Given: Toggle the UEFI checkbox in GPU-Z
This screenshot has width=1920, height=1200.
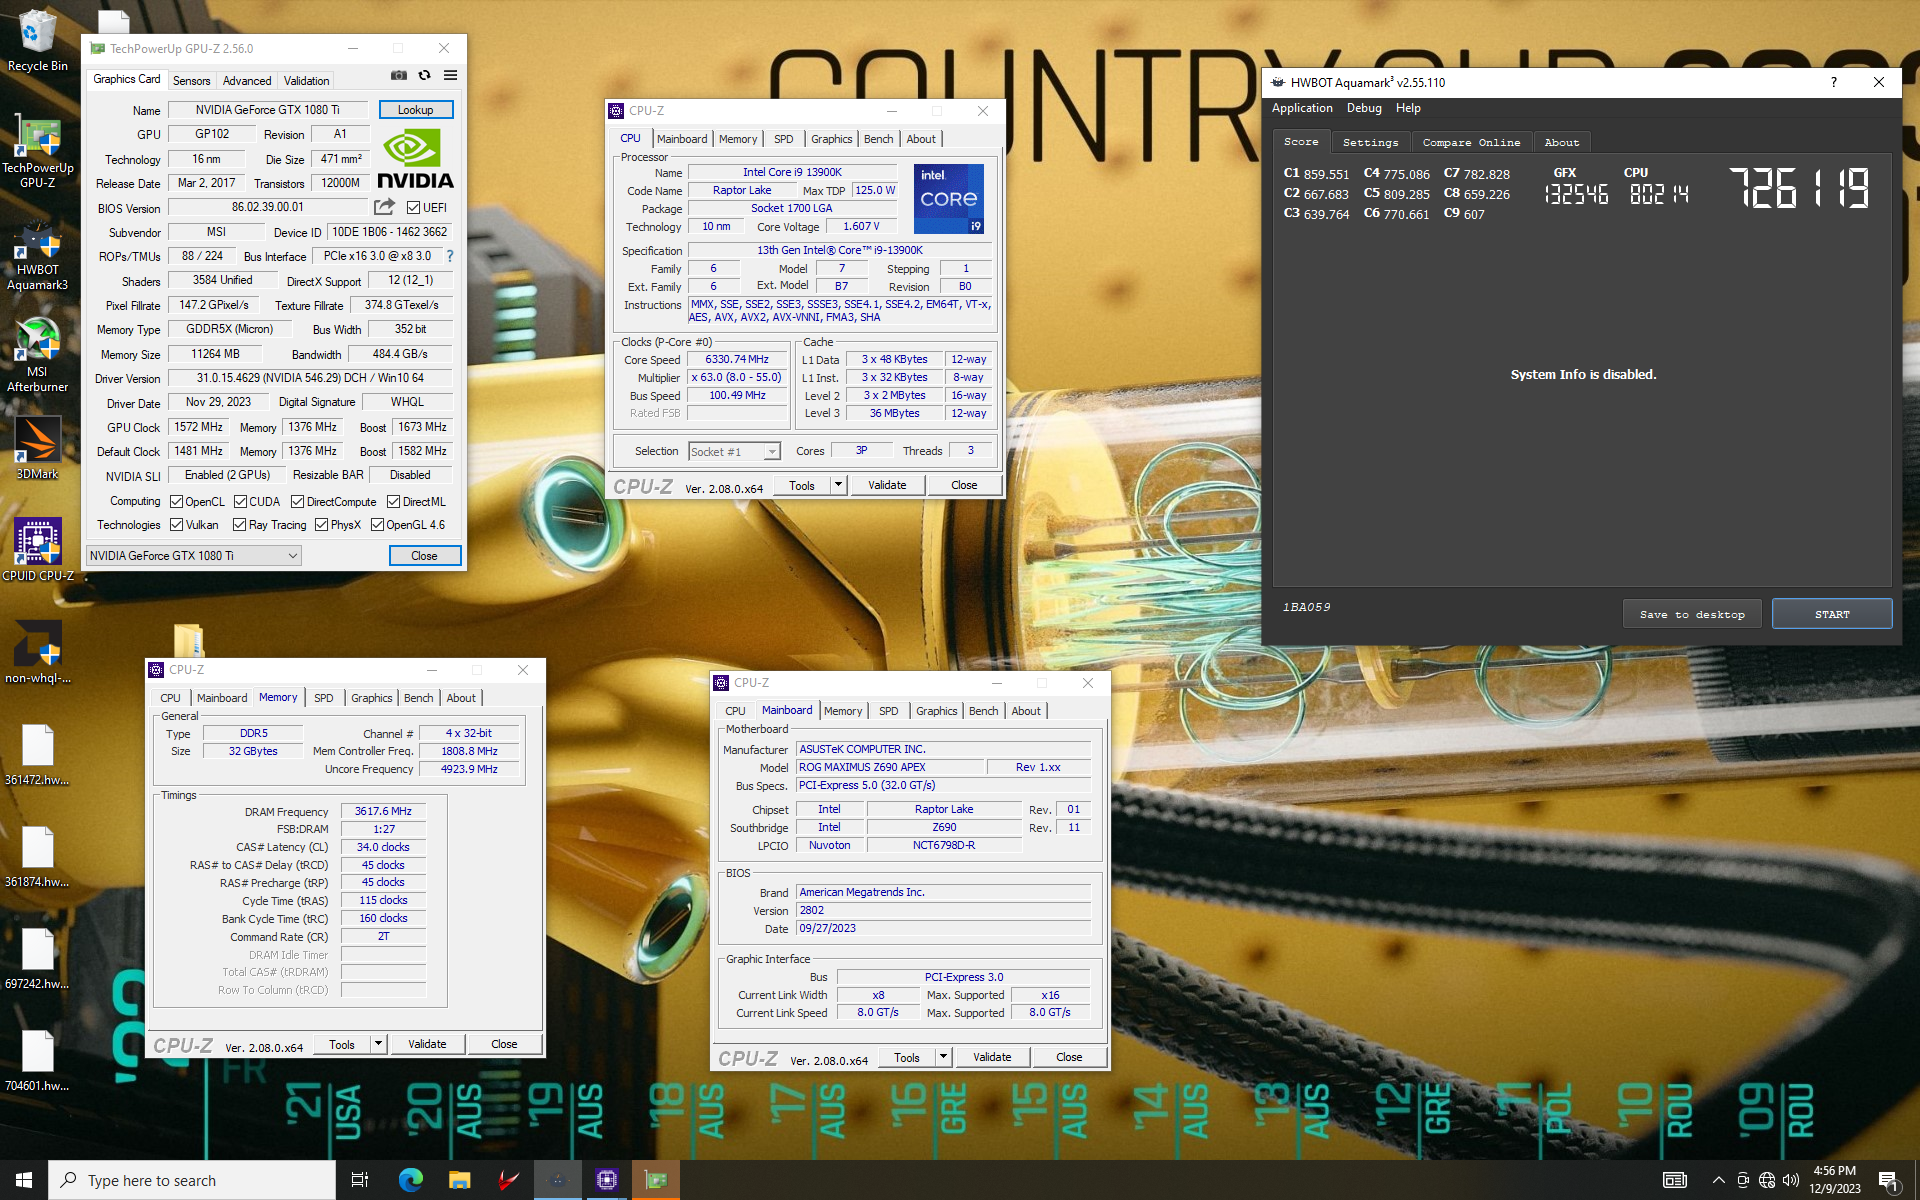Looking at the screenshot, I should (413, 208).
